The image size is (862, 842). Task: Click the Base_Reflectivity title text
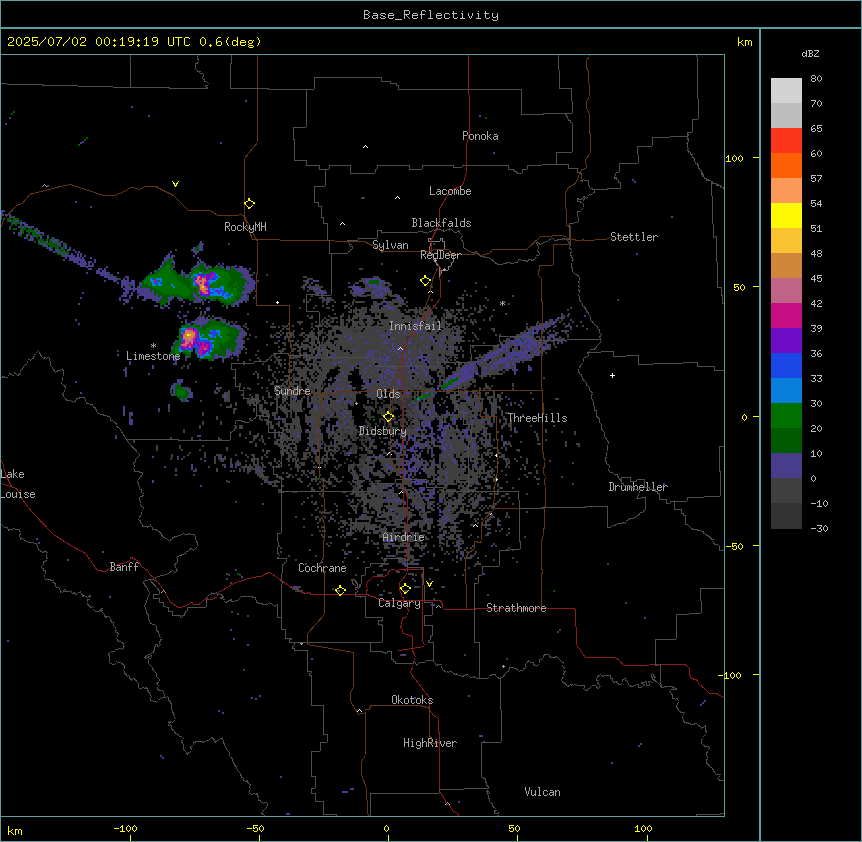click(x=431, y=15)
